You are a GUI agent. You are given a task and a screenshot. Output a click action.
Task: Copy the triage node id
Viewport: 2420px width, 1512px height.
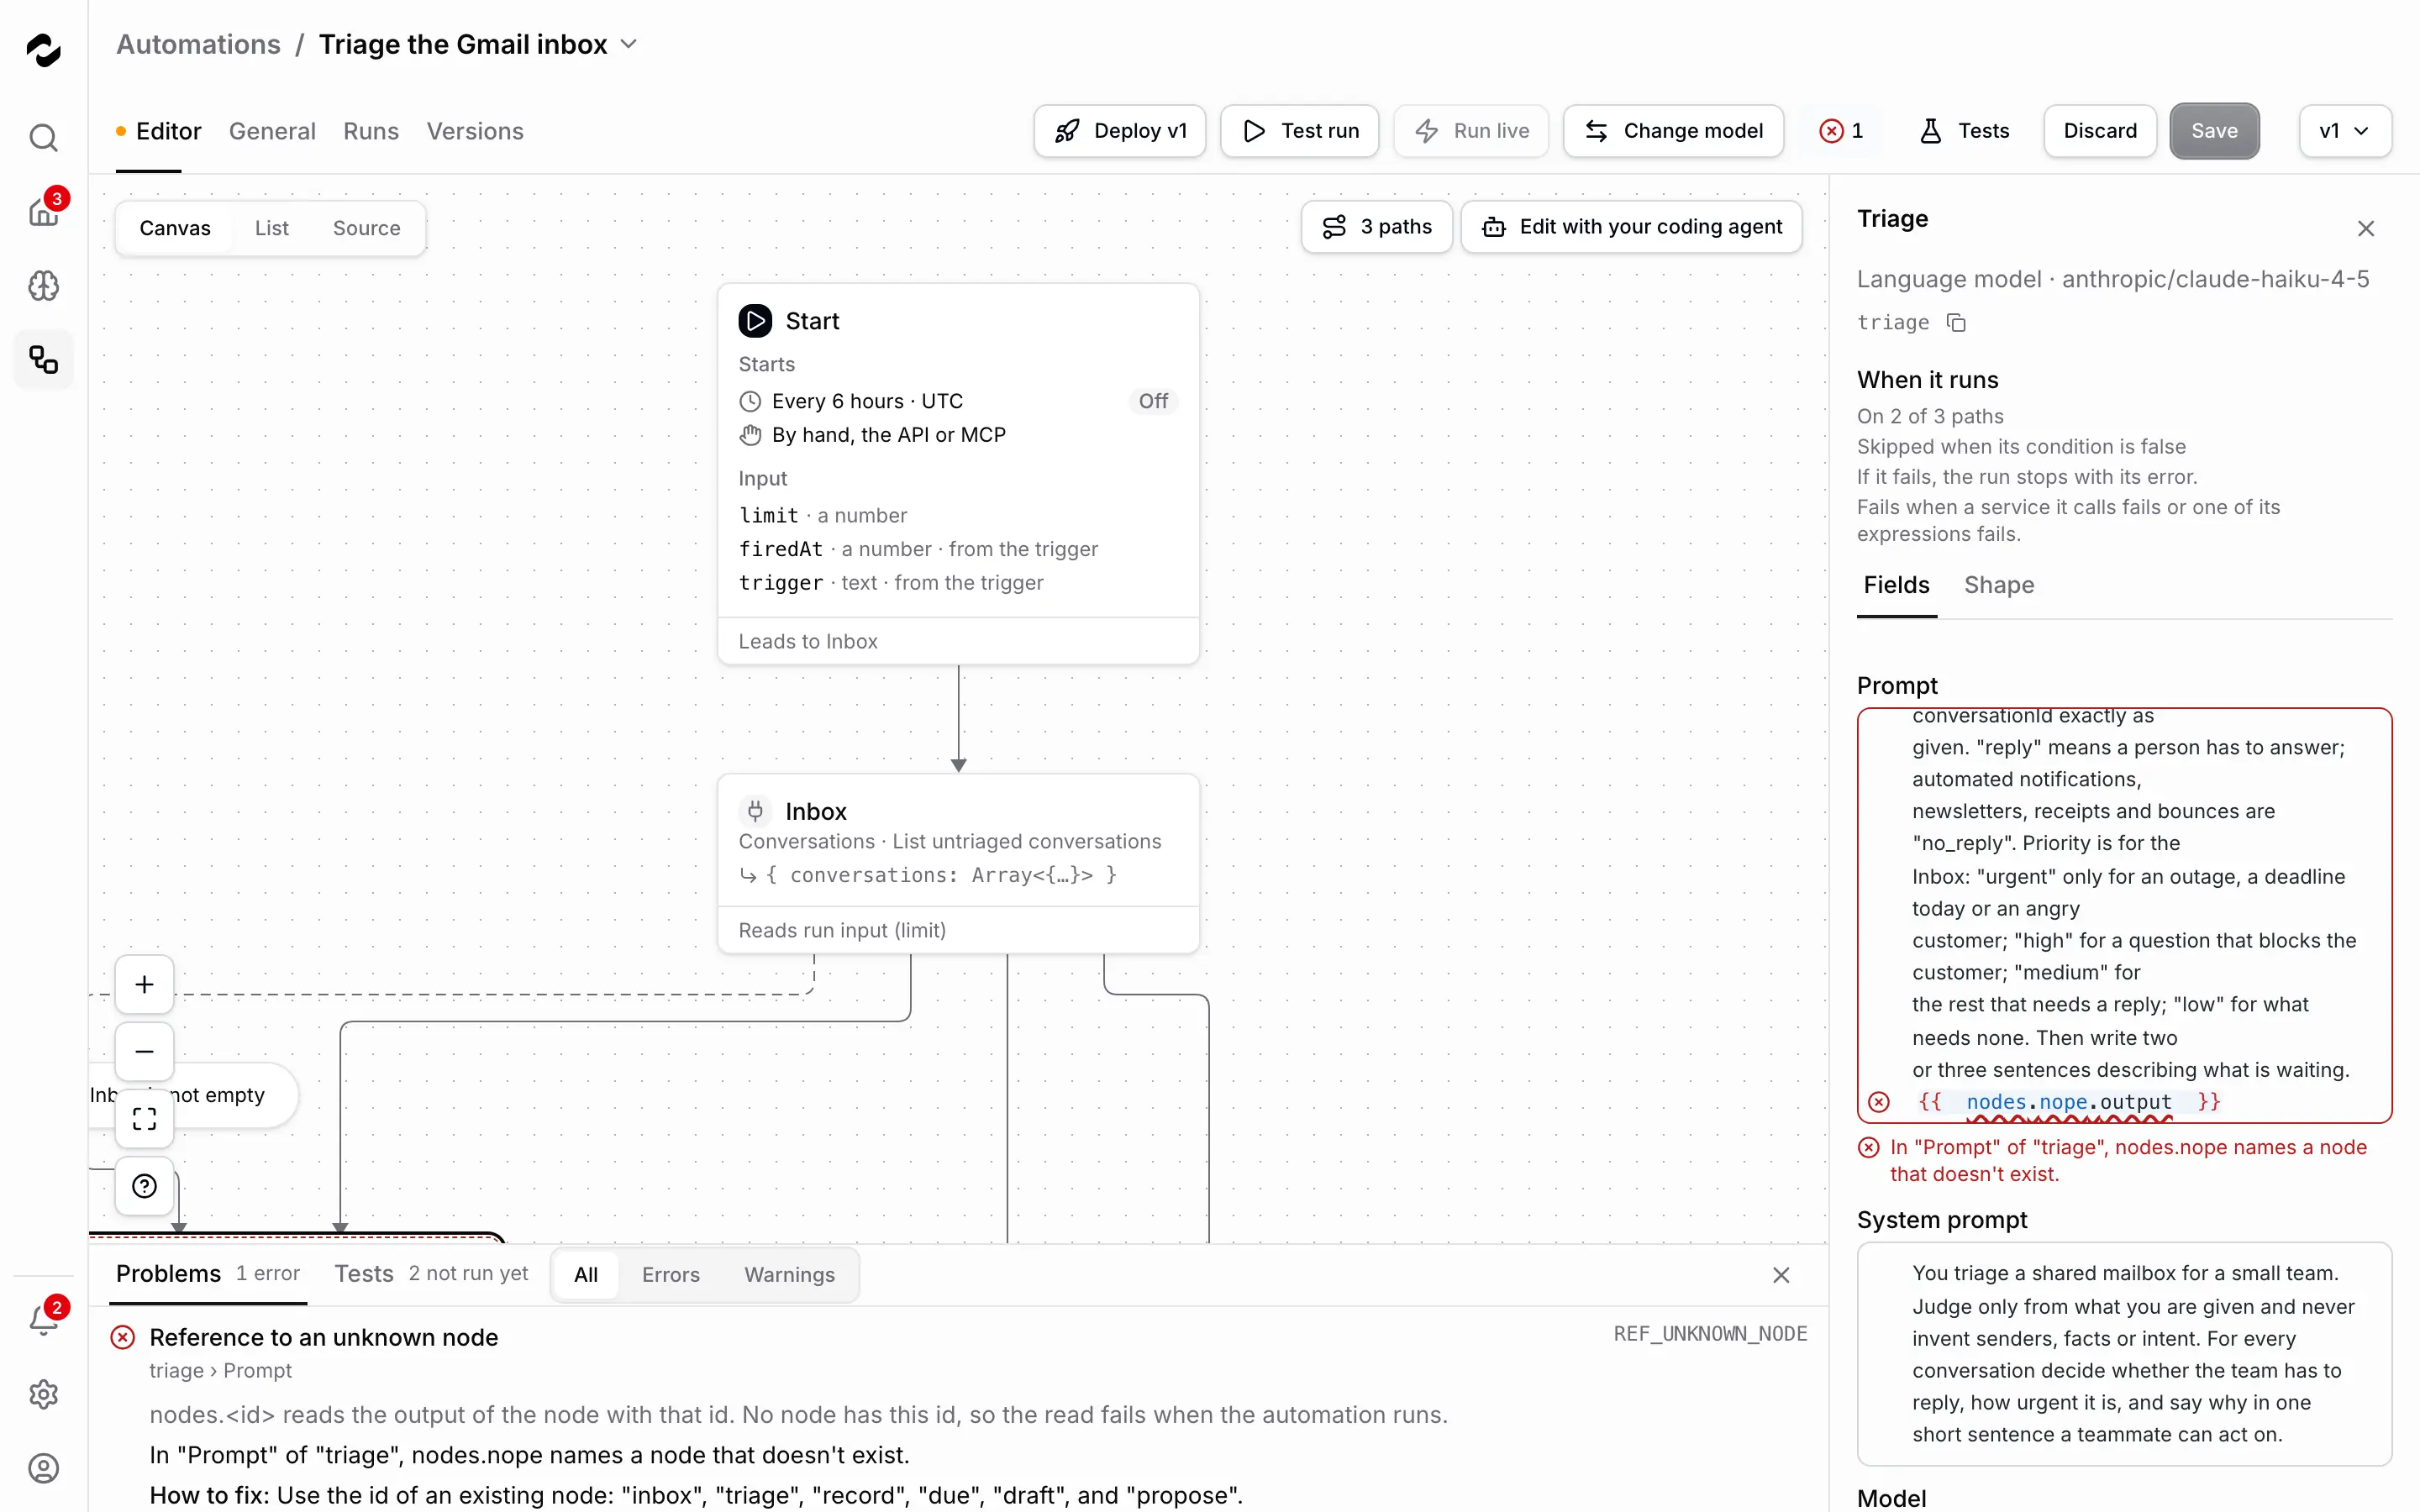pyautogui.click(x=1956, y=322)
